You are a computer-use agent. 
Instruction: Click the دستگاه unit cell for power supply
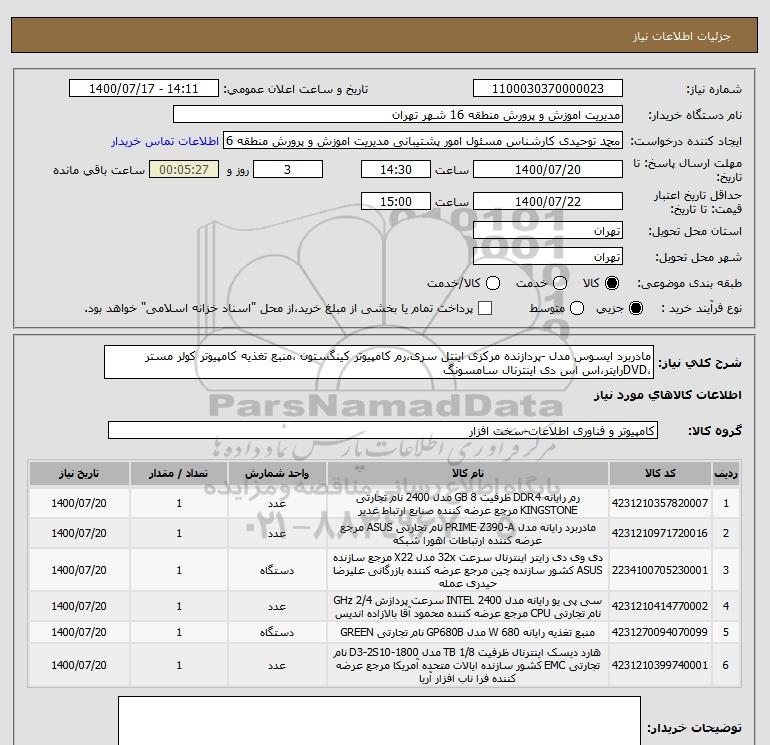click(x=277, y=632)
